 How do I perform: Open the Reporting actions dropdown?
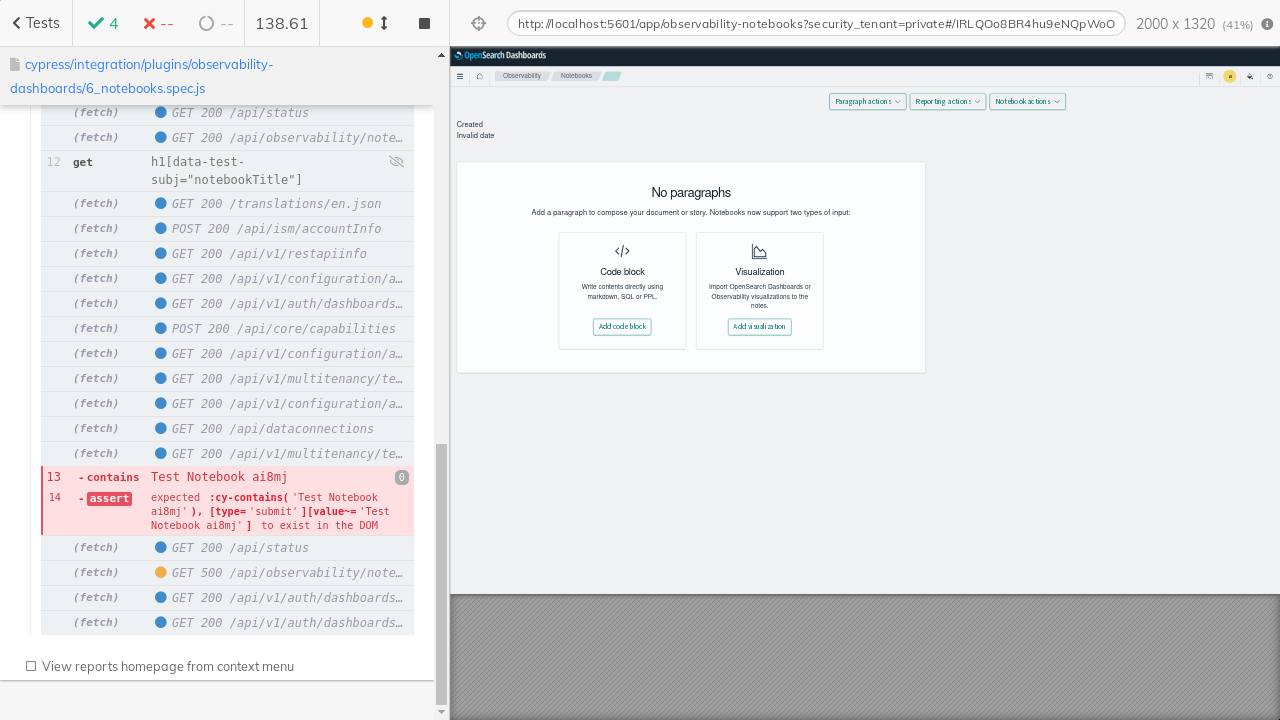pyautogui.click(x=947, y=101)
